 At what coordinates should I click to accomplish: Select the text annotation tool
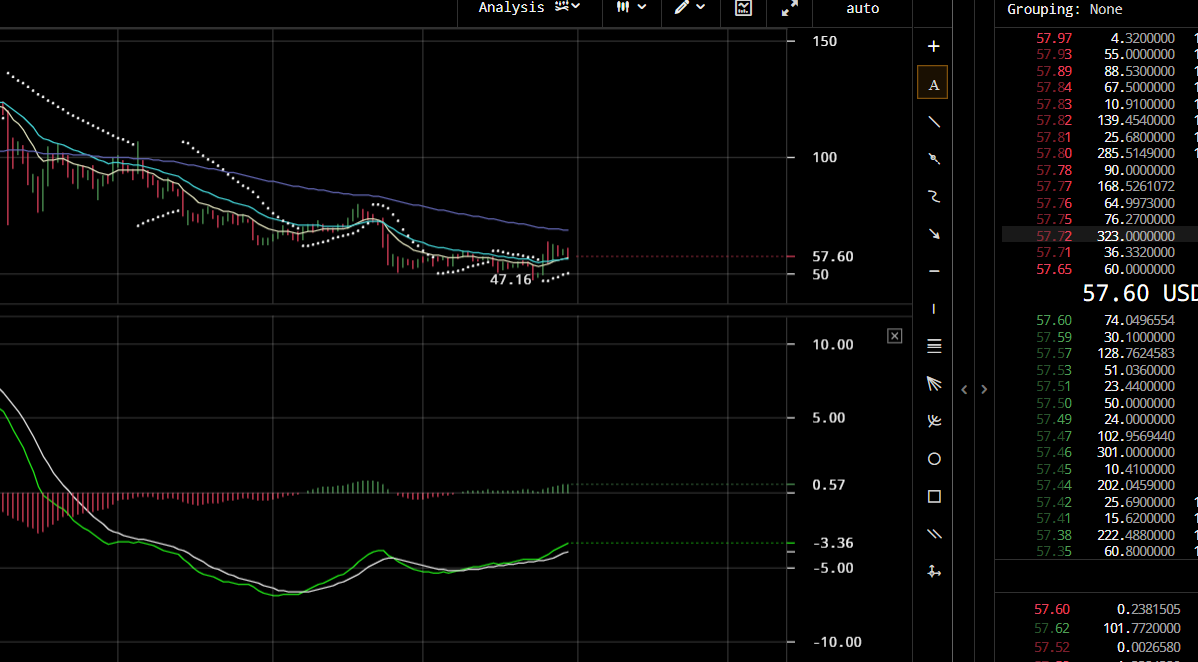click(x=933, y=83)
